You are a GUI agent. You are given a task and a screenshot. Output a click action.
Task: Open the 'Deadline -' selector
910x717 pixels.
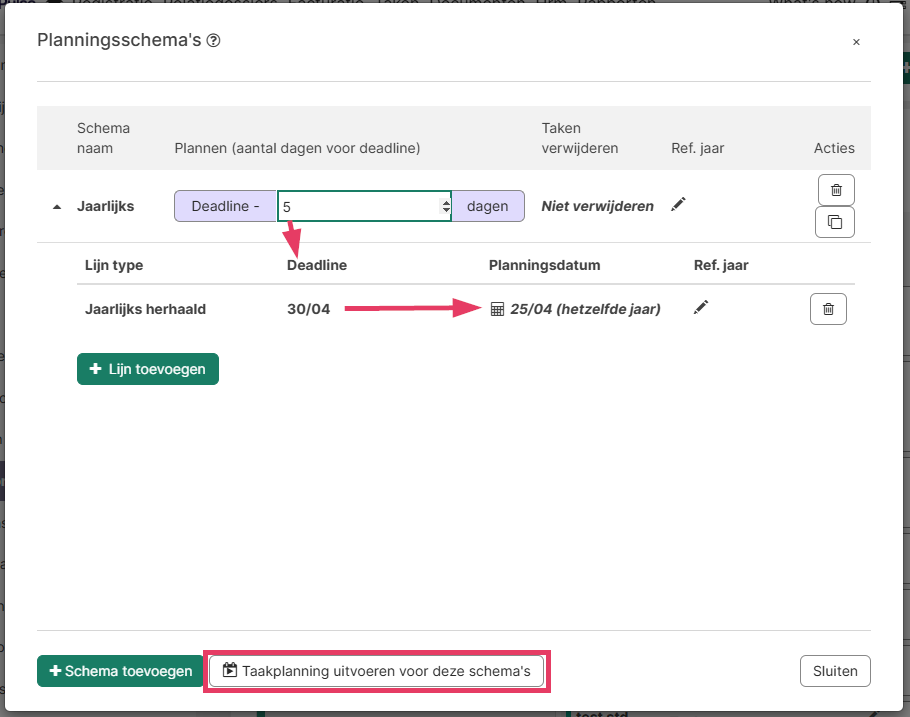225,206
